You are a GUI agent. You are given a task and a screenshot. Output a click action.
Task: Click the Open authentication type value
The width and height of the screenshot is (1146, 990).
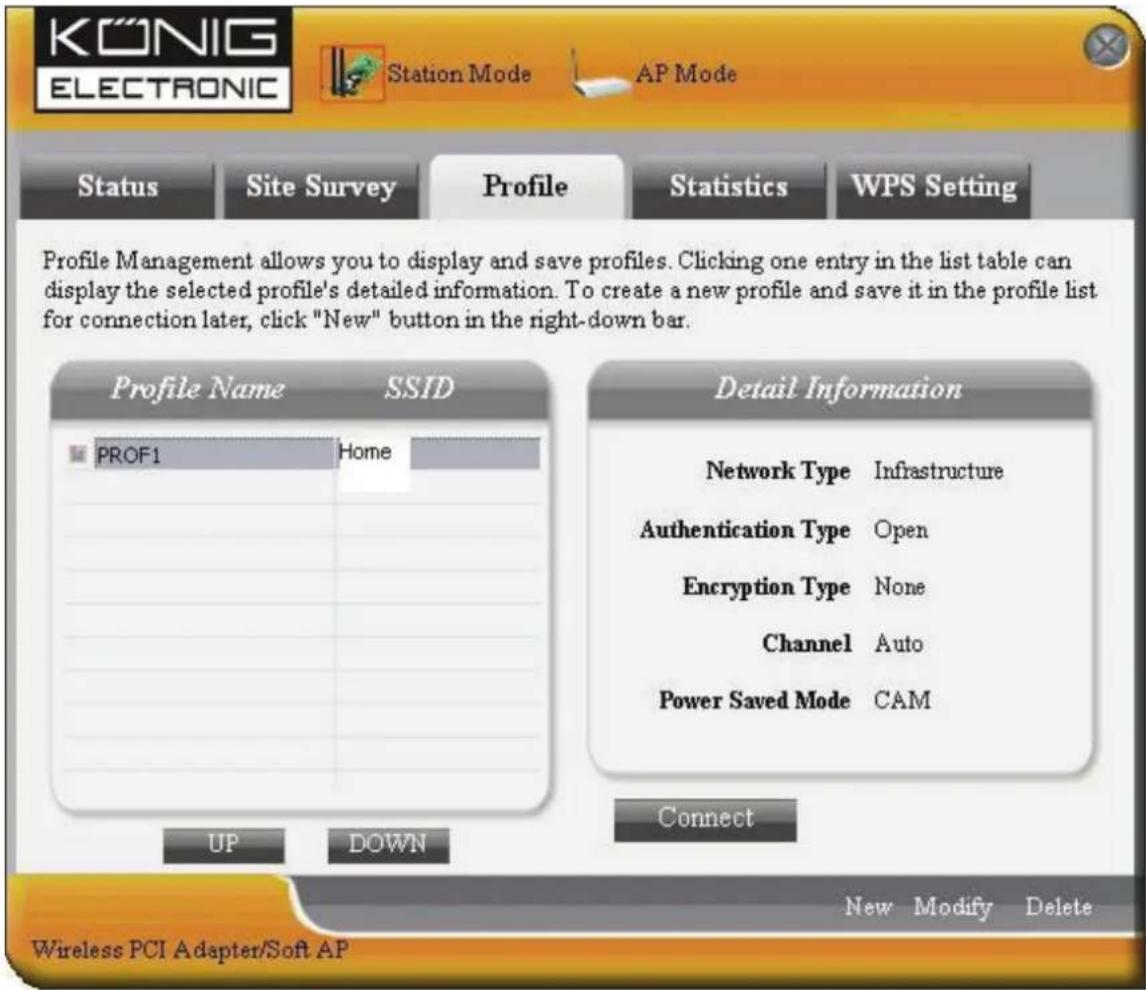(900, 530)
